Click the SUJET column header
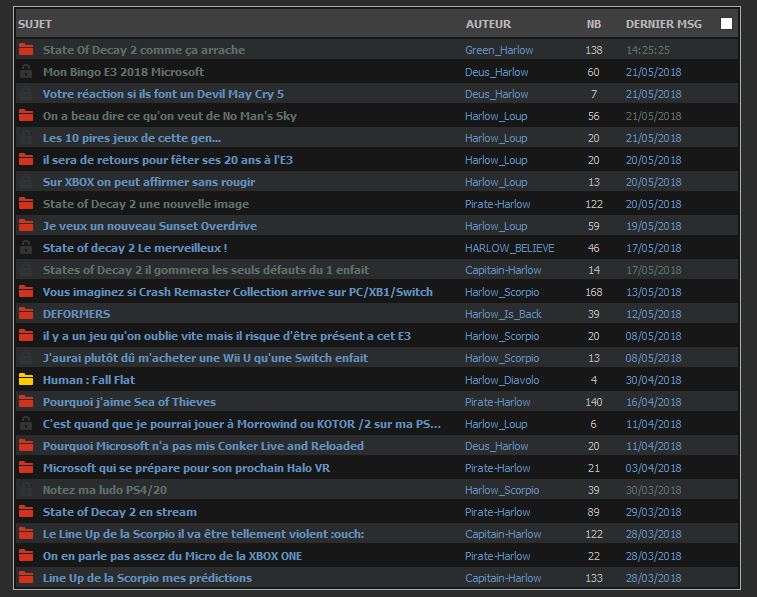 (35, 24)
